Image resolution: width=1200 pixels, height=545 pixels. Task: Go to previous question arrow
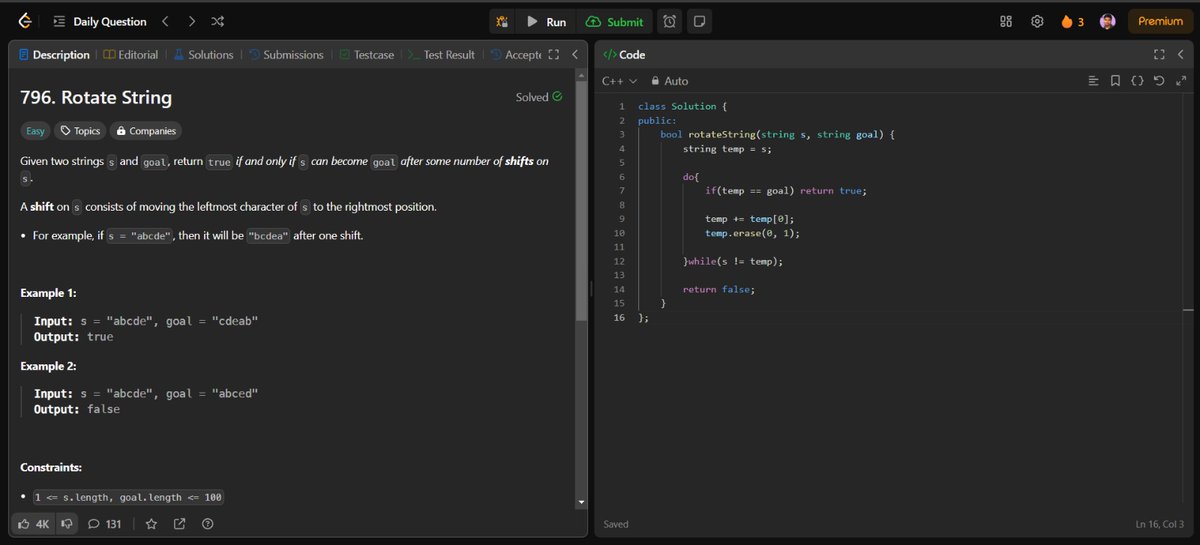point(166,21)
